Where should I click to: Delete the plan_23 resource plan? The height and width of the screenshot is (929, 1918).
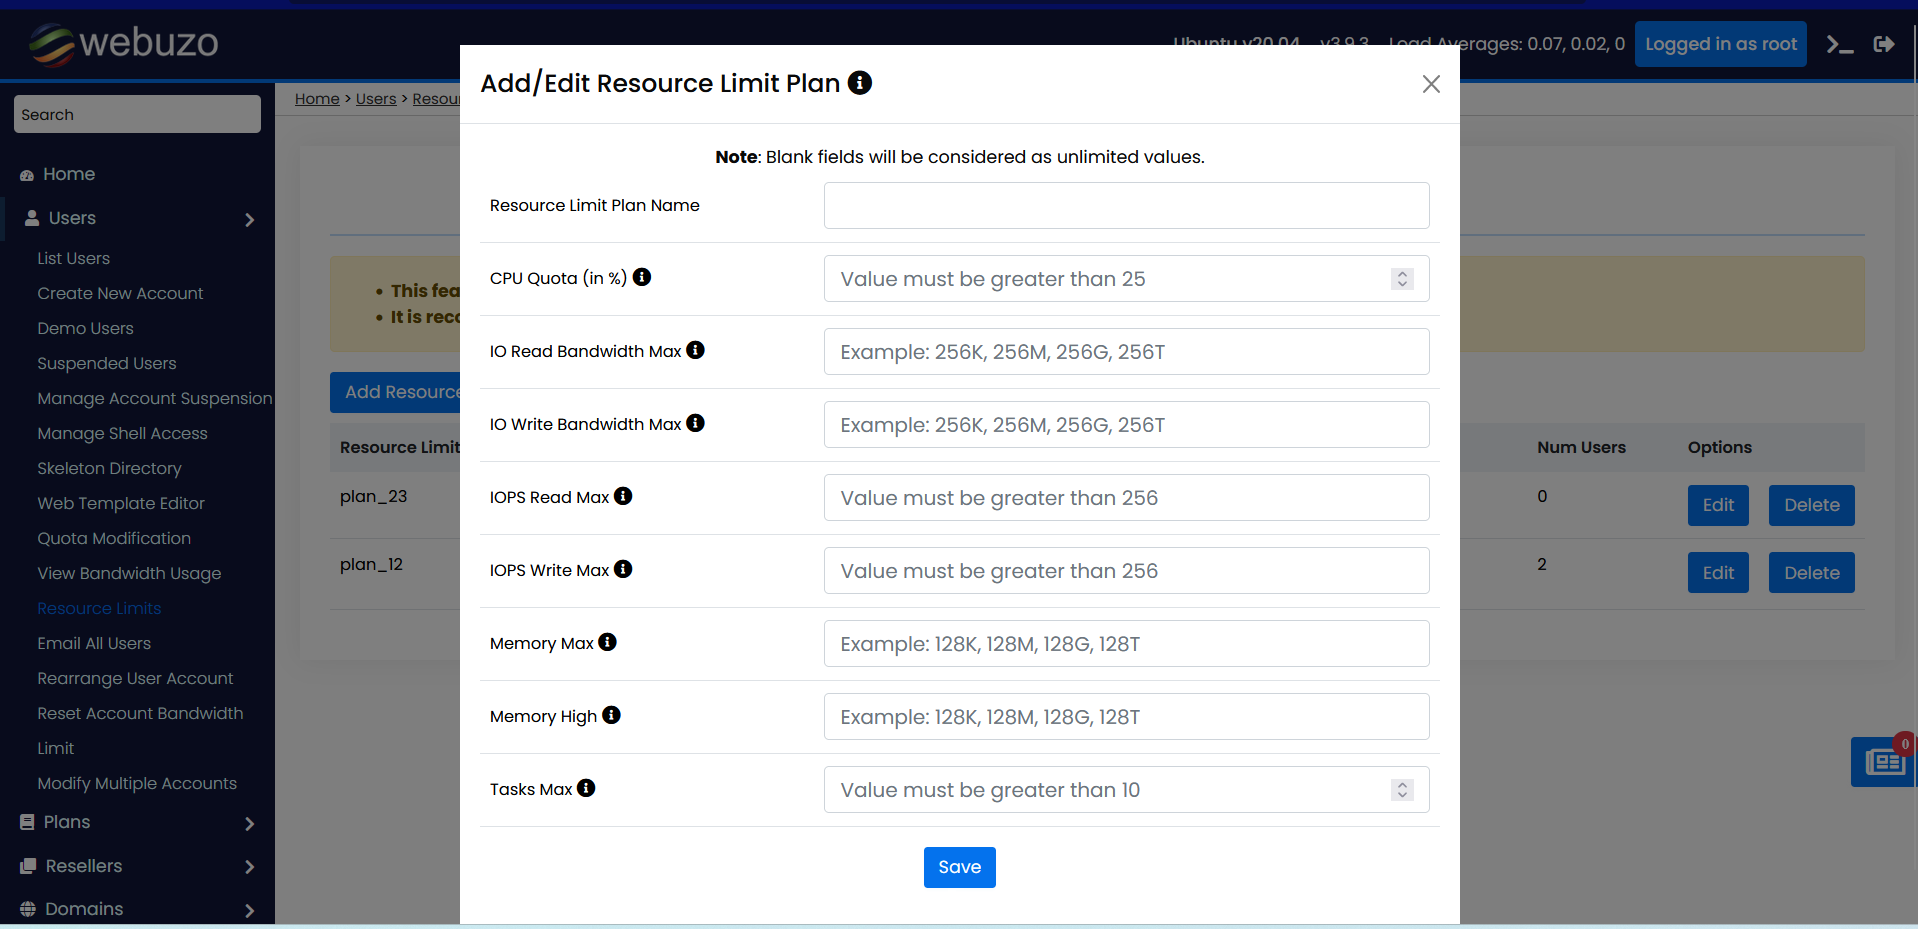[x=1811, y=505]
